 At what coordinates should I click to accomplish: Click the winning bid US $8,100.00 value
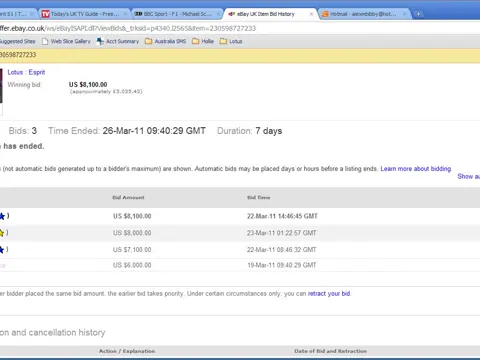pyautogui.click(x=88, y=85)
